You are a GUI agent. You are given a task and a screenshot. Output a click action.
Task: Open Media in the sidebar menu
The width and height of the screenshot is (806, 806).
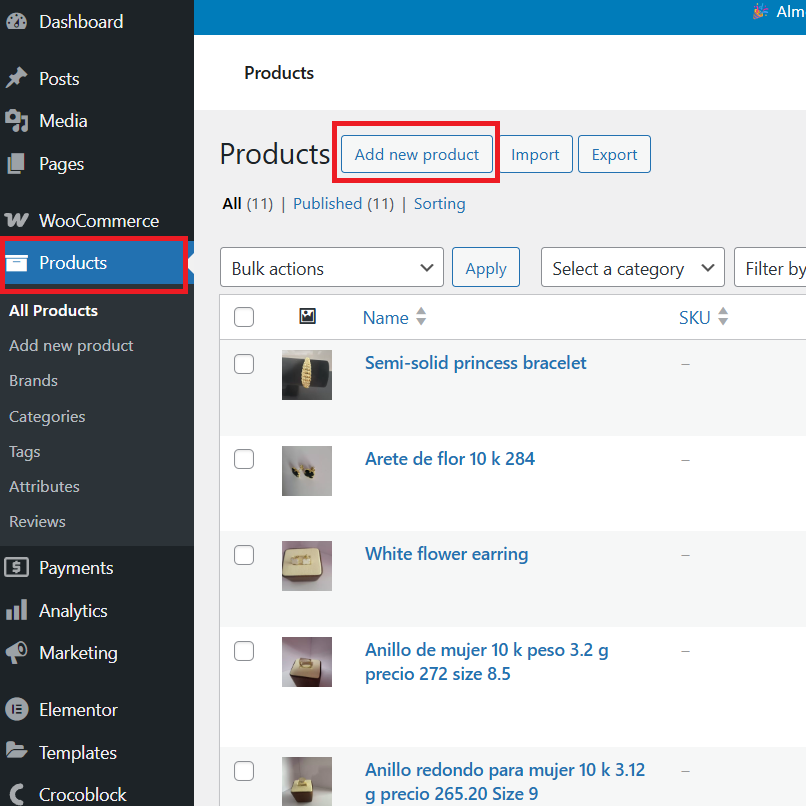(63, 121)
